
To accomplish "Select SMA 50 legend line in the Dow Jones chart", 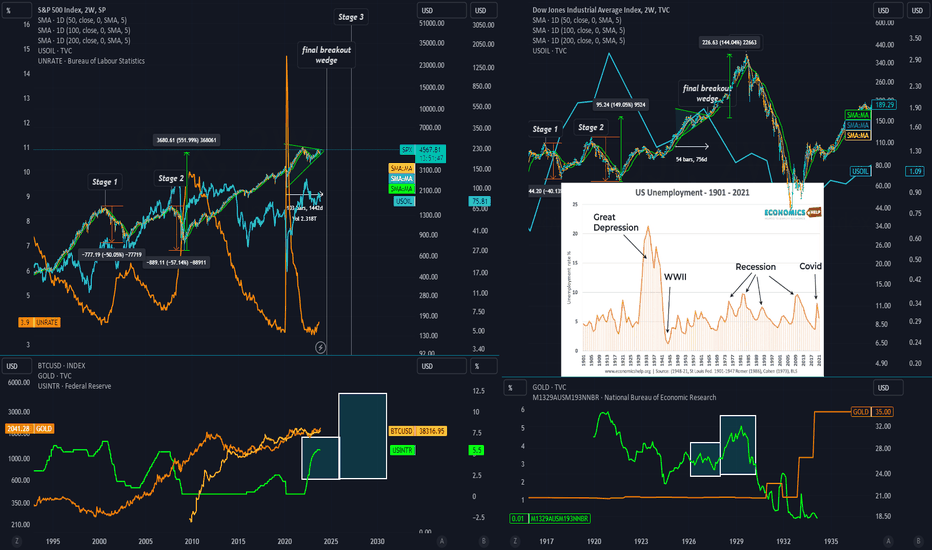I will [578, 20].
